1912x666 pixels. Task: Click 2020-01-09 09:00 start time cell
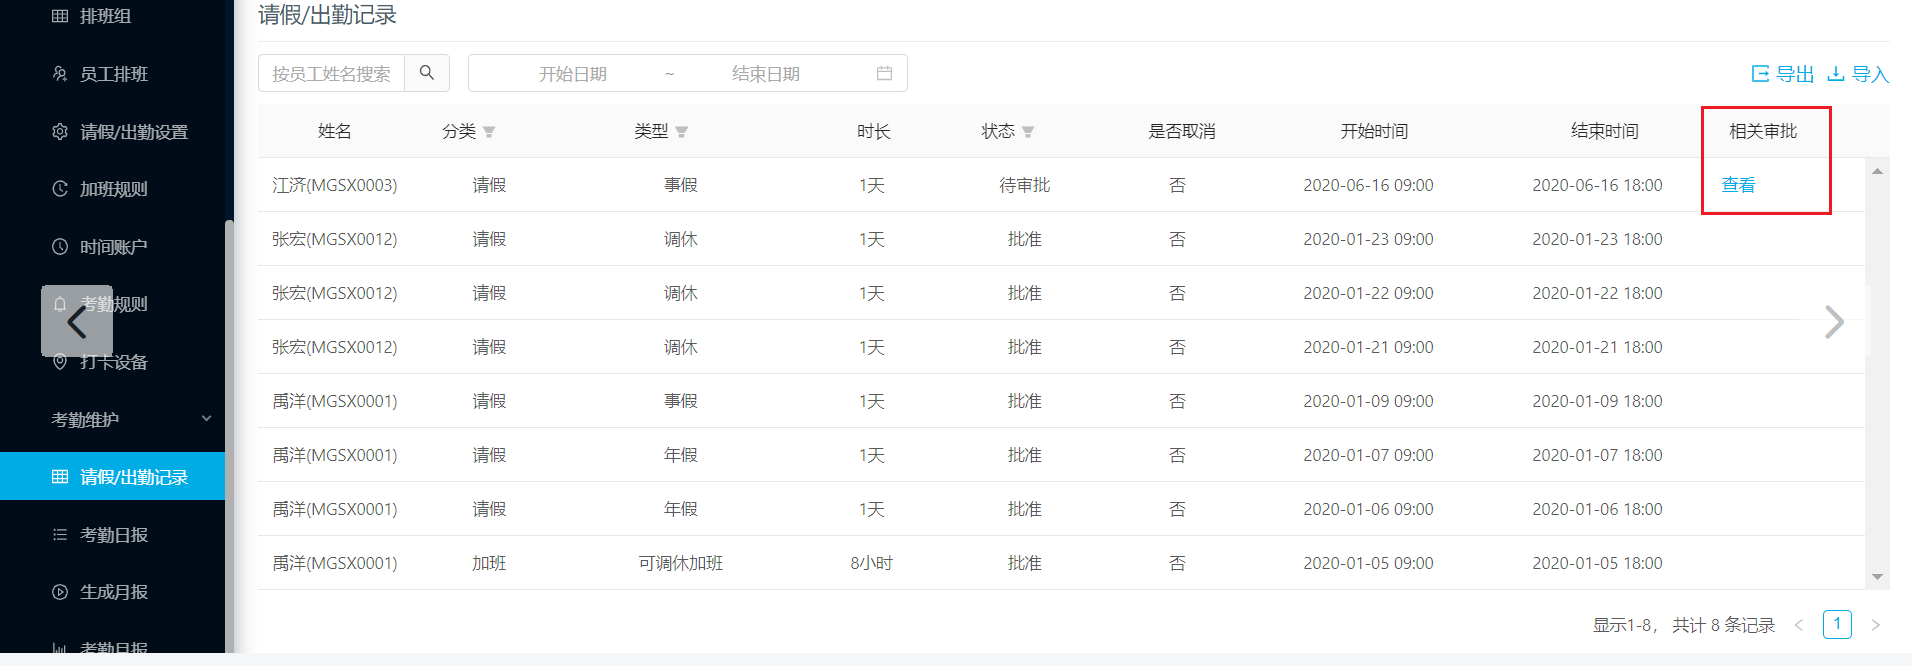(x=1368, y=401)
